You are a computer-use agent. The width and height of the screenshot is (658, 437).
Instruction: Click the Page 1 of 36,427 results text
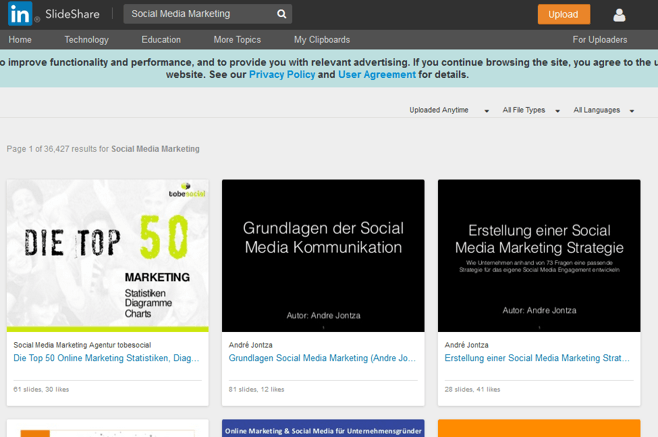point(103,149)
